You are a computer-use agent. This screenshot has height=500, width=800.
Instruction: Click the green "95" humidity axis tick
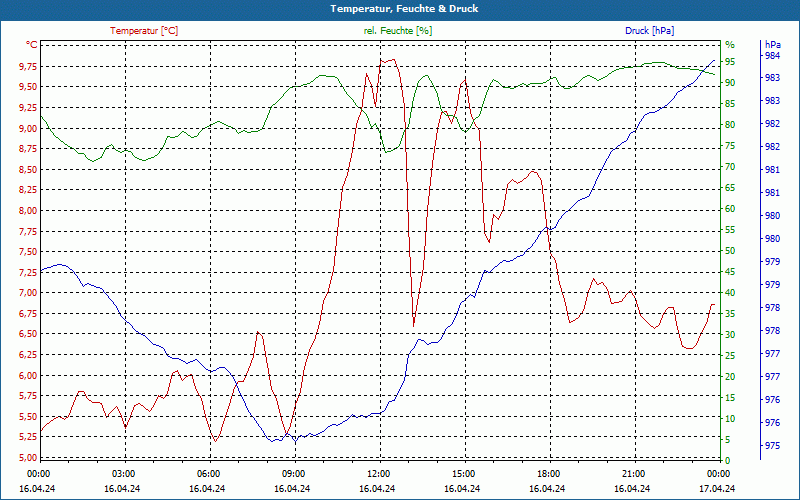[730, 62]
